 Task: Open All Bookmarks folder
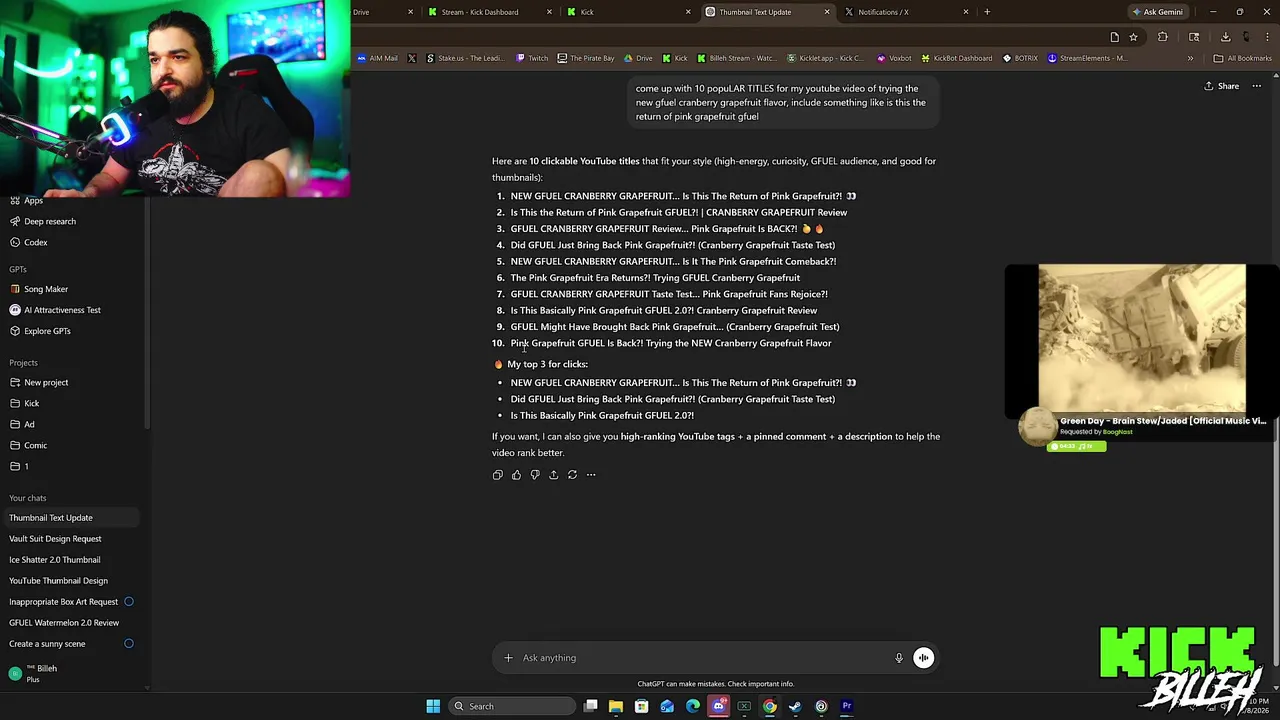pyautogui.click(x=1242, y=58)
